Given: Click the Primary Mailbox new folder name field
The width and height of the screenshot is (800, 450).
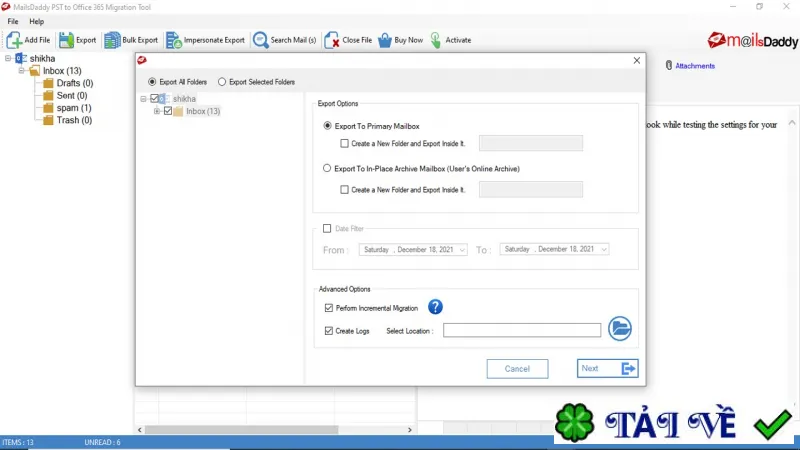Looking at the screenshot, I should [531, 143].
